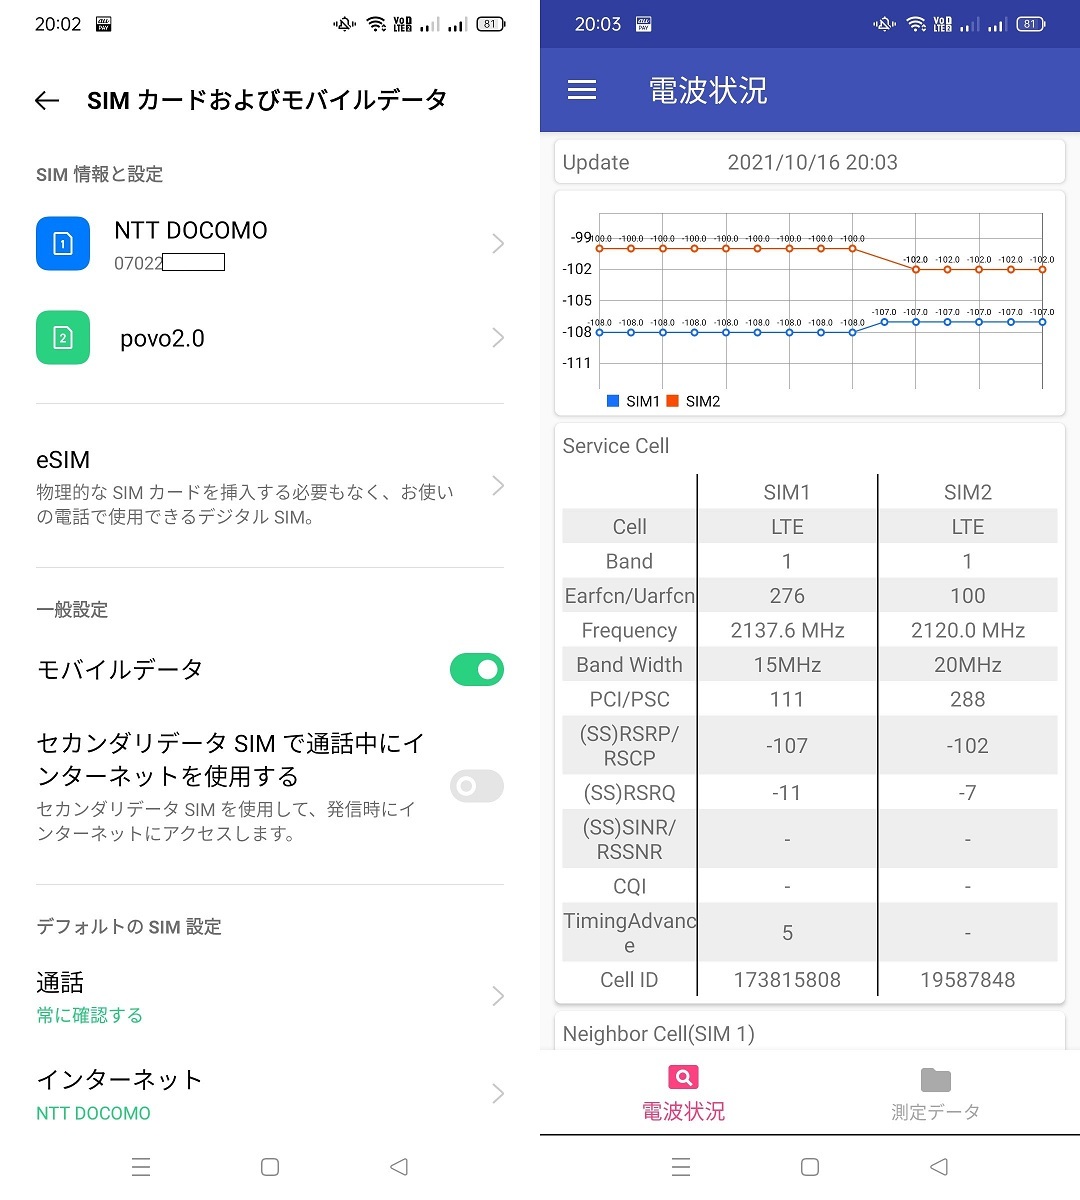Tap the pay notification icon beside 20:03

coord(643,24)
